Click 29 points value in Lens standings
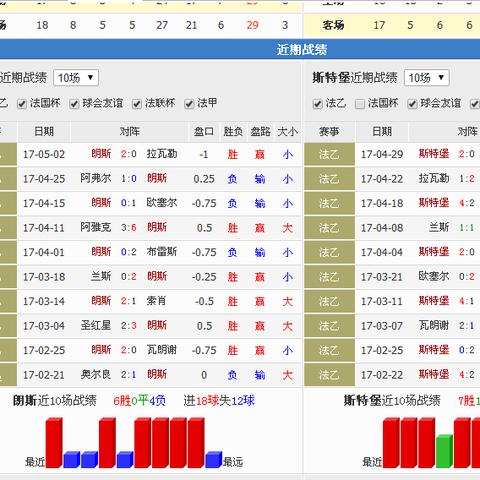The width and height of the screenshot is (480, 480). [x=252, y=25]
